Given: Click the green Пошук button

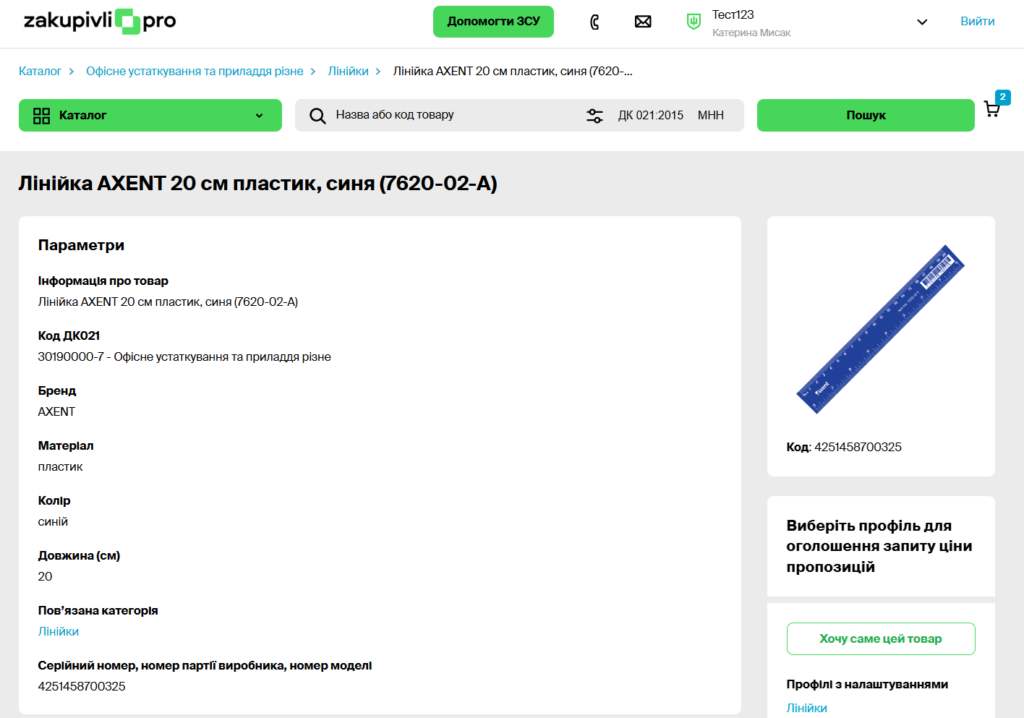Looking at the screenshot, I should pyautogui.click(x=865, y=115).
